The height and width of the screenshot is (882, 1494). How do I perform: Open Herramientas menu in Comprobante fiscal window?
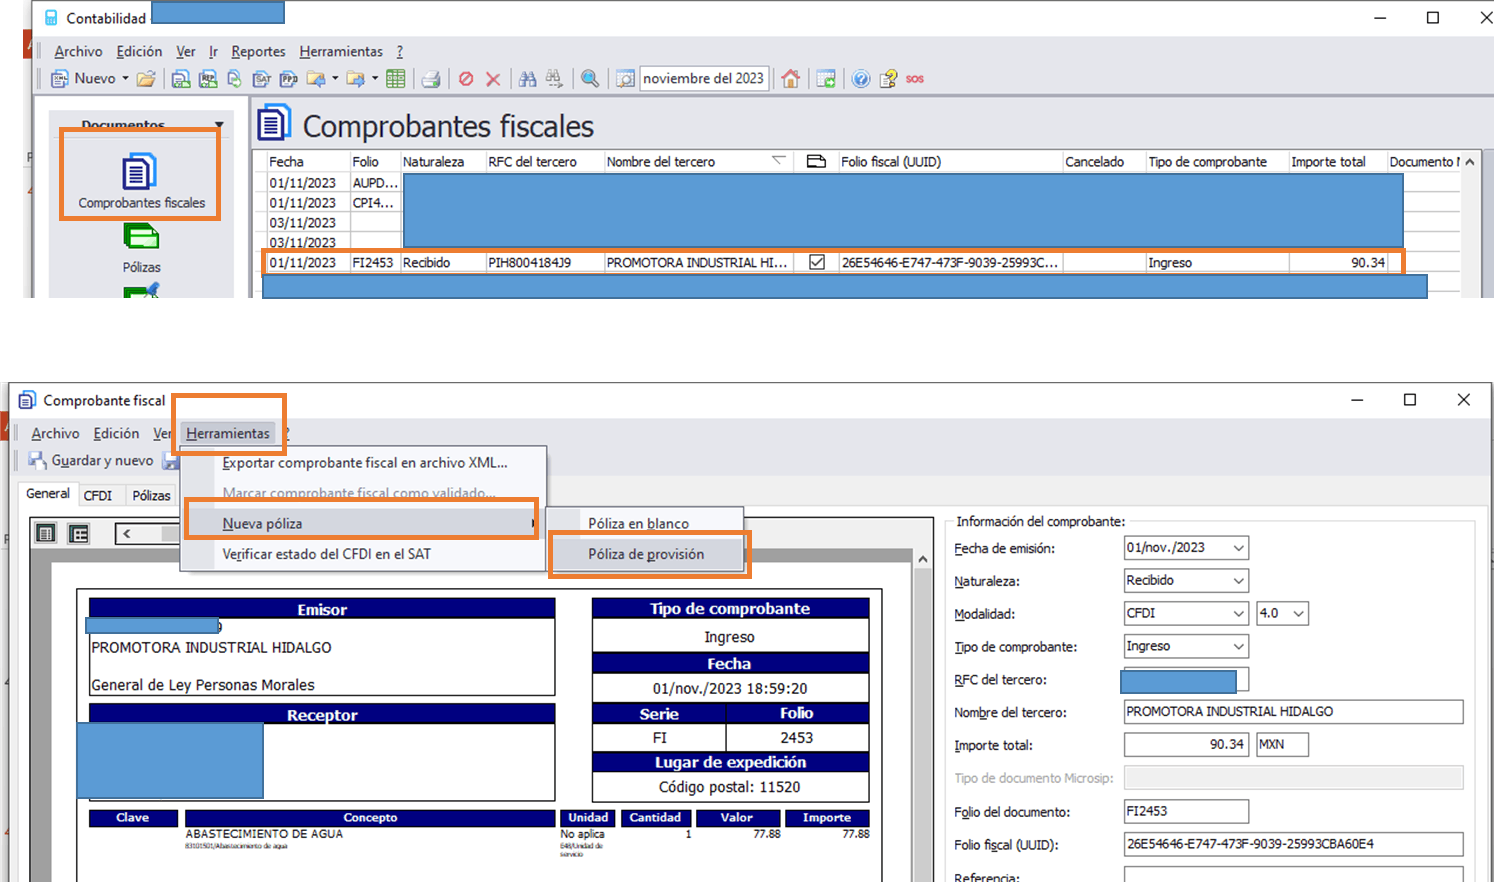click(228, 433)
